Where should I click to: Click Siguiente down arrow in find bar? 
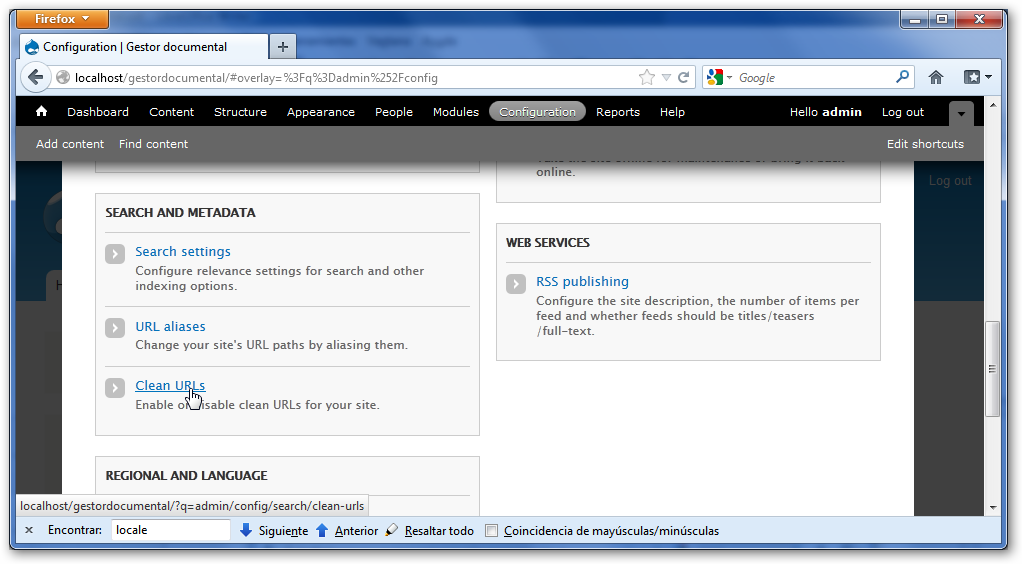246,531
